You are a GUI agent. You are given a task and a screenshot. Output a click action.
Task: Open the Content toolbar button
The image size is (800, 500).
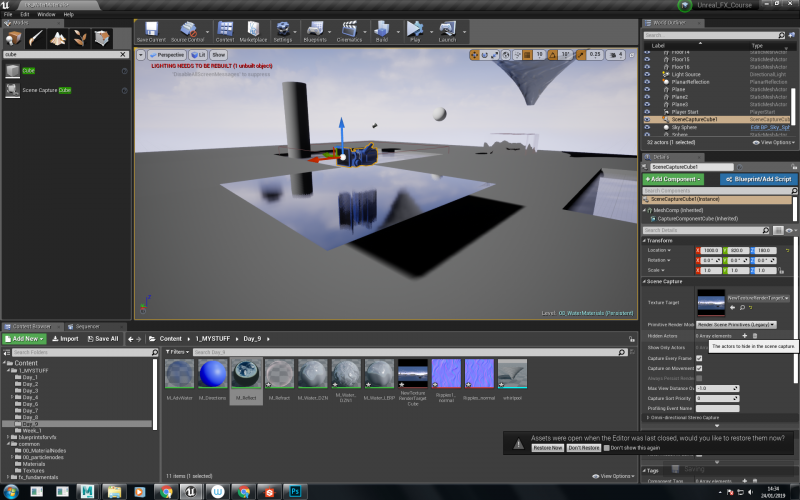224,32
